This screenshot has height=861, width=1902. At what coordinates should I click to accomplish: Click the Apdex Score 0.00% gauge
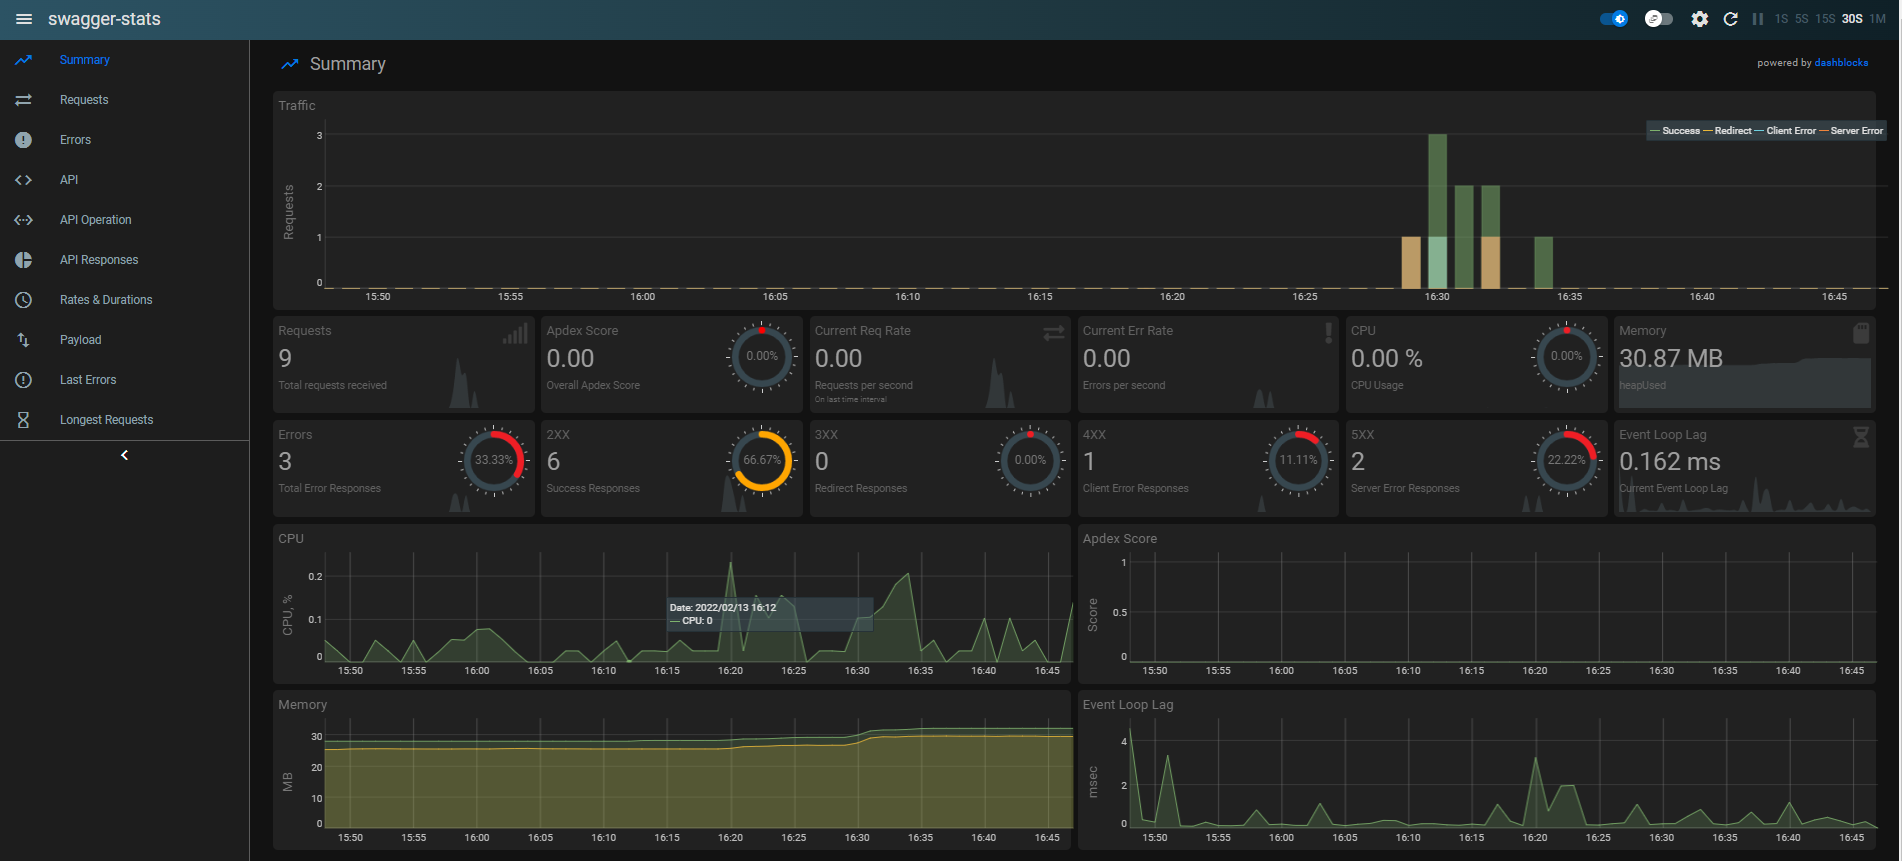tap(762, 357)
